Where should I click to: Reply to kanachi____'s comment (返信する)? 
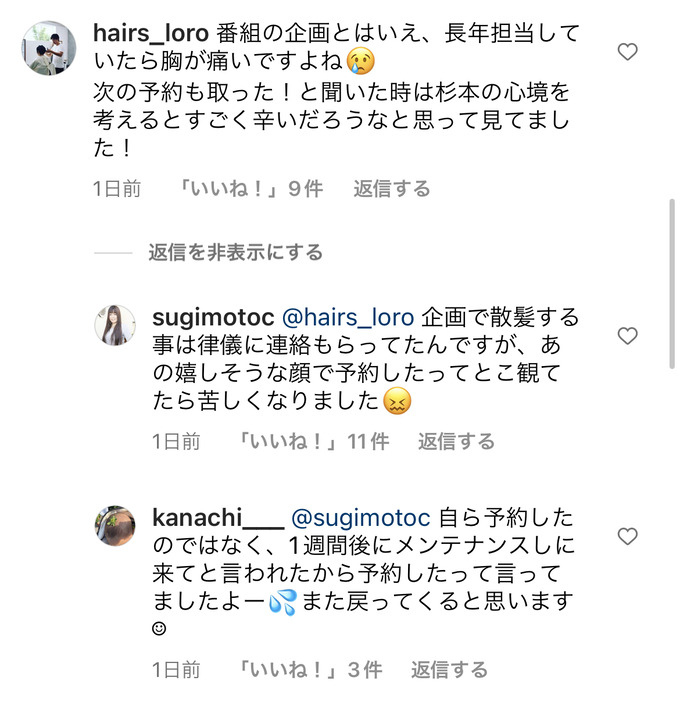tap(449, 670)
